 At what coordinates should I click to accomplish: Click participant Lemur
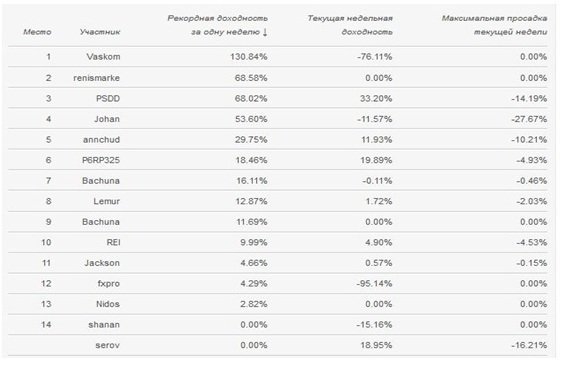click(x=106, y=201)
